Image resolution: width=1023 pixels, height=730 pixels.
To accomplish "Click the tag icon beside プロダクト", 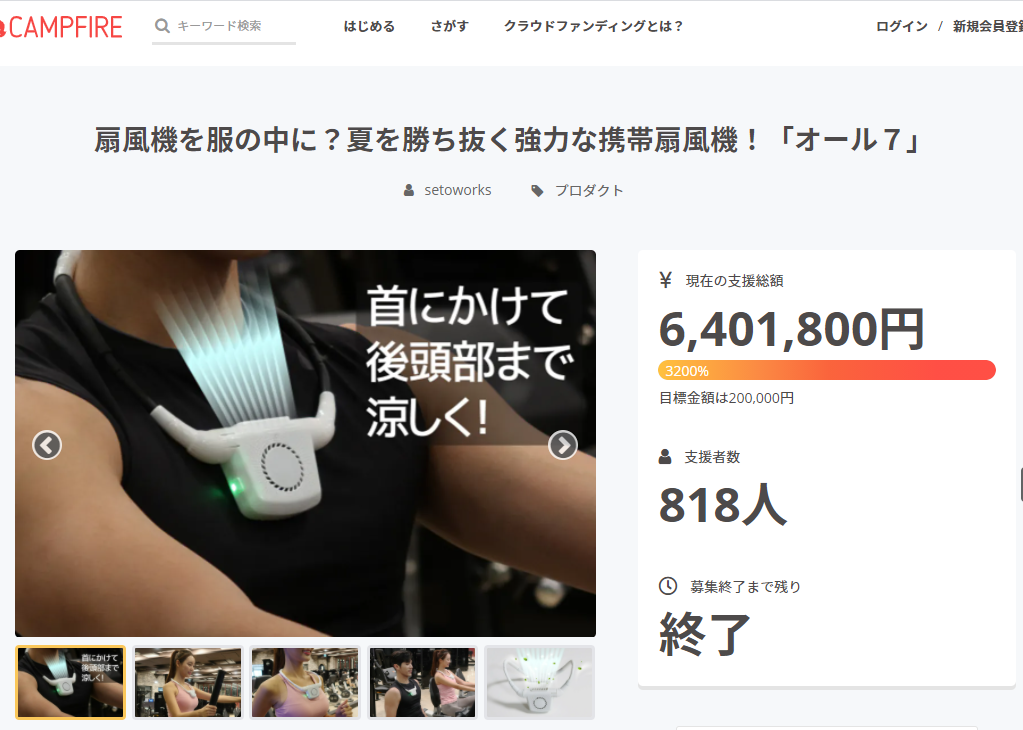I will pyautogui.click(x=537, y=190).
